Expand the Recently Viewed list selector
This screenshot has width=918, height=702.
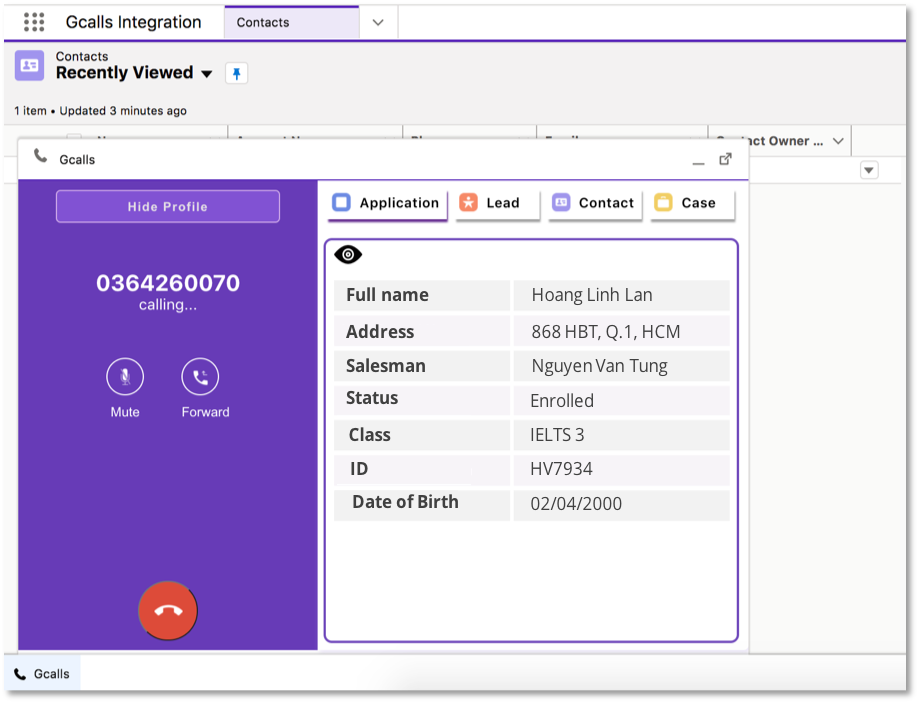pyautogui.click(x=207, y=74)
